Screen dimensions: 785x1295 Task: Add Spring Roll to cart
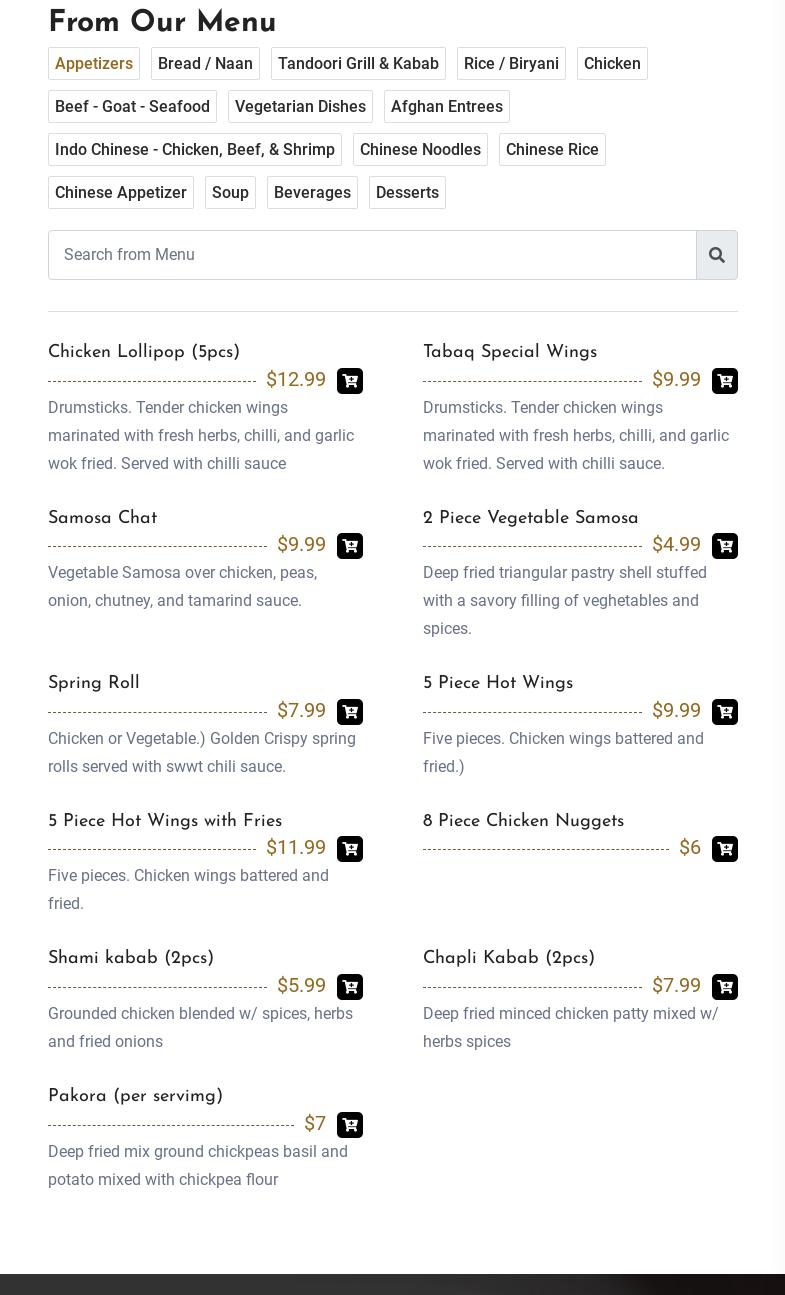pyautogui.click(x=350, y=712)
